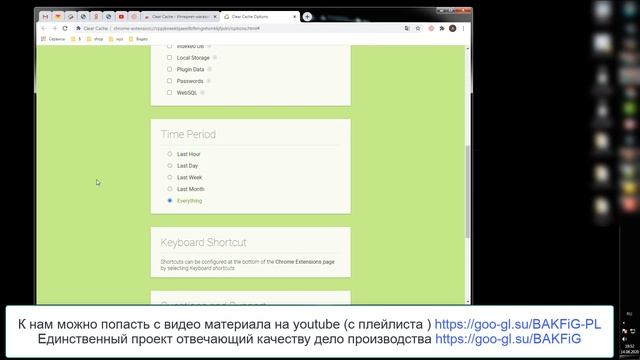Open the Chrome three-dot menu
The width and height of the screenshot is (640, 360).
(x=463, y=28)
